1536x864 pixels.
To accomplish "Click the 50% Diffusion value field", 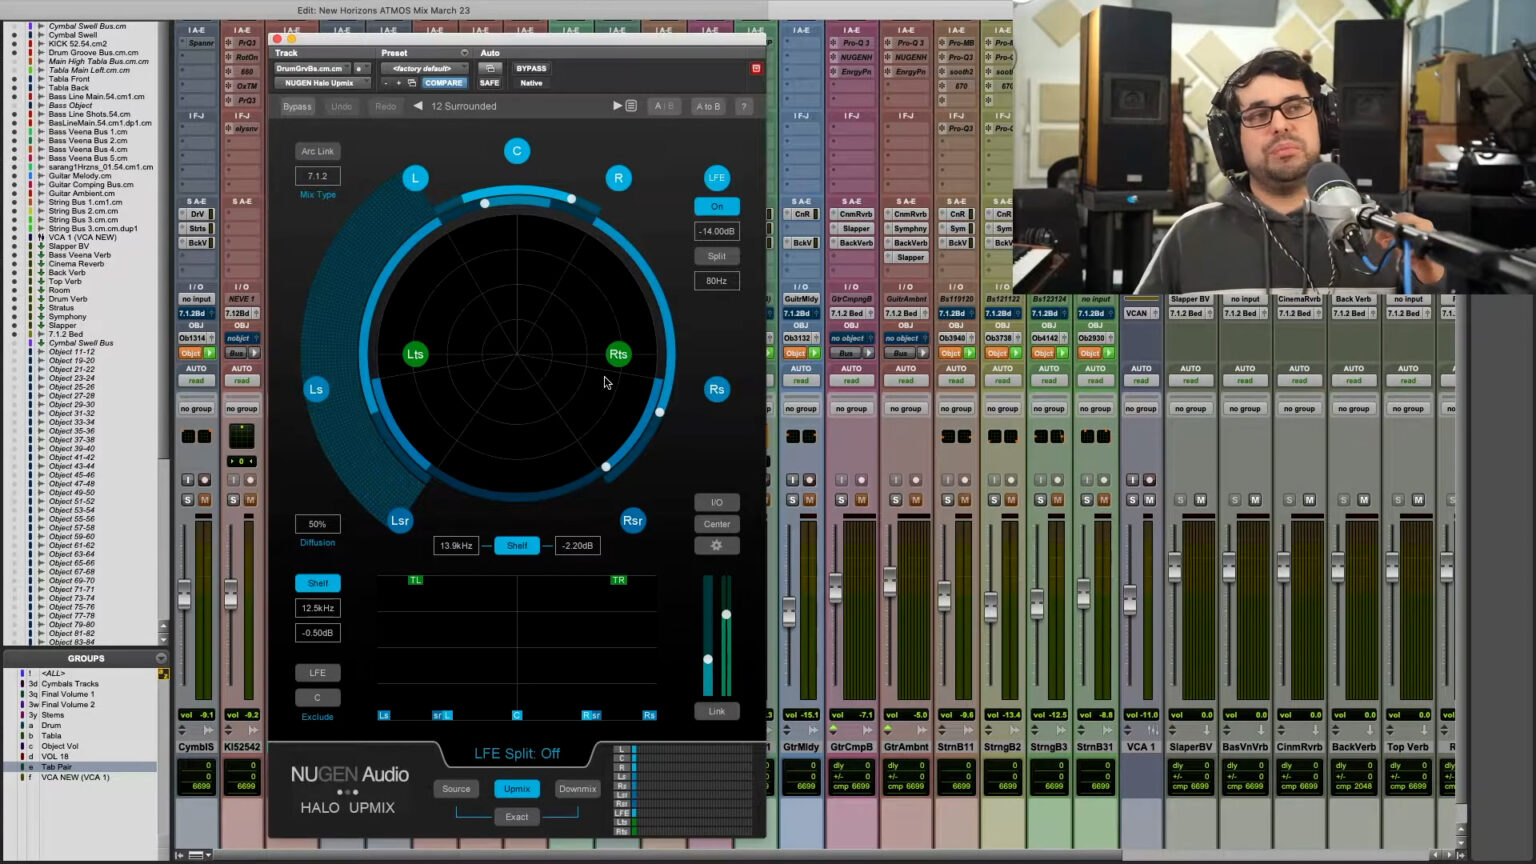I will coord(317,524).
